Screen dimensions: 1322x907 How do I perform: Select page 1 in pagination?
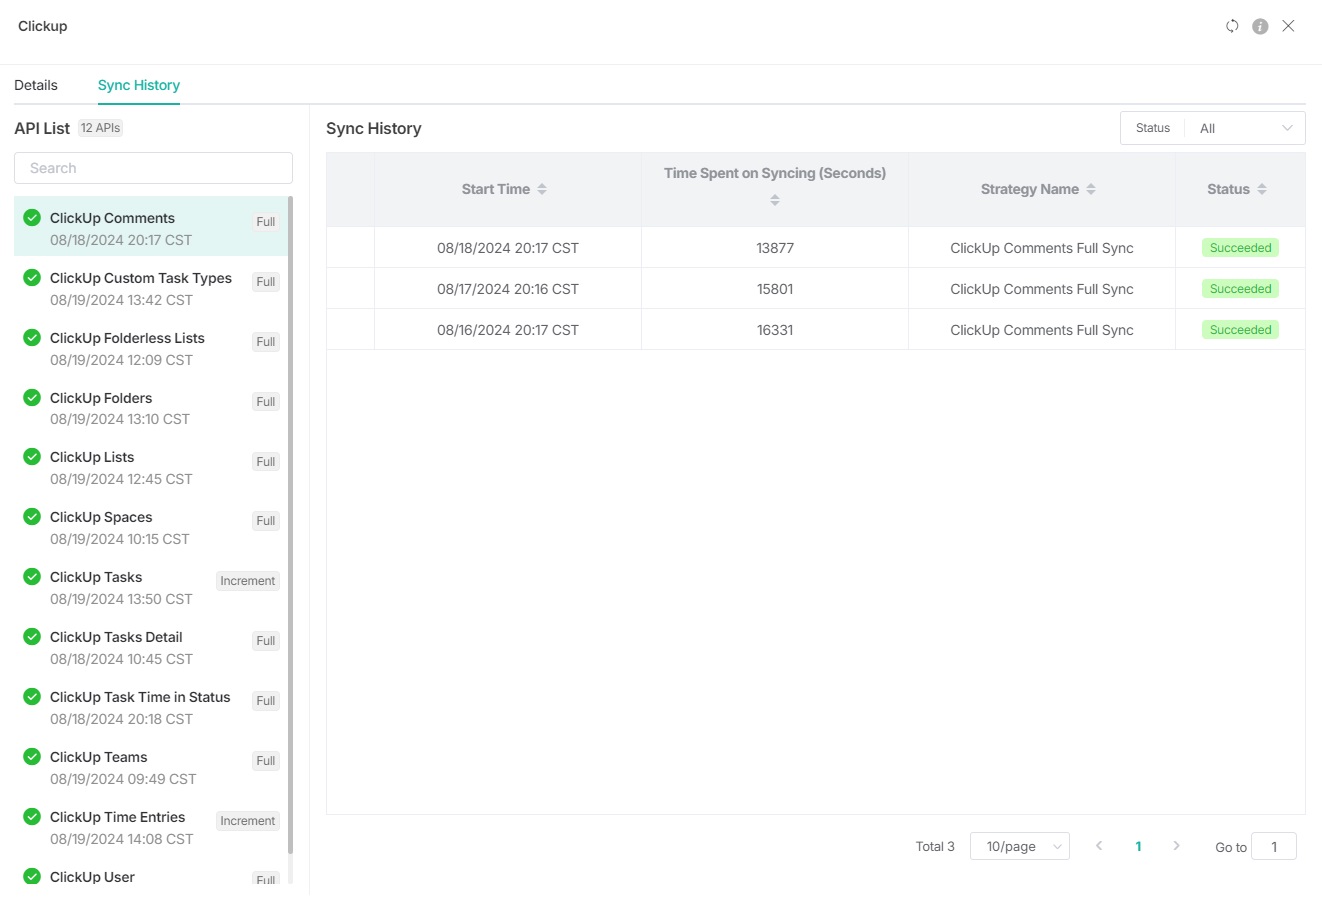[1138, 846]
